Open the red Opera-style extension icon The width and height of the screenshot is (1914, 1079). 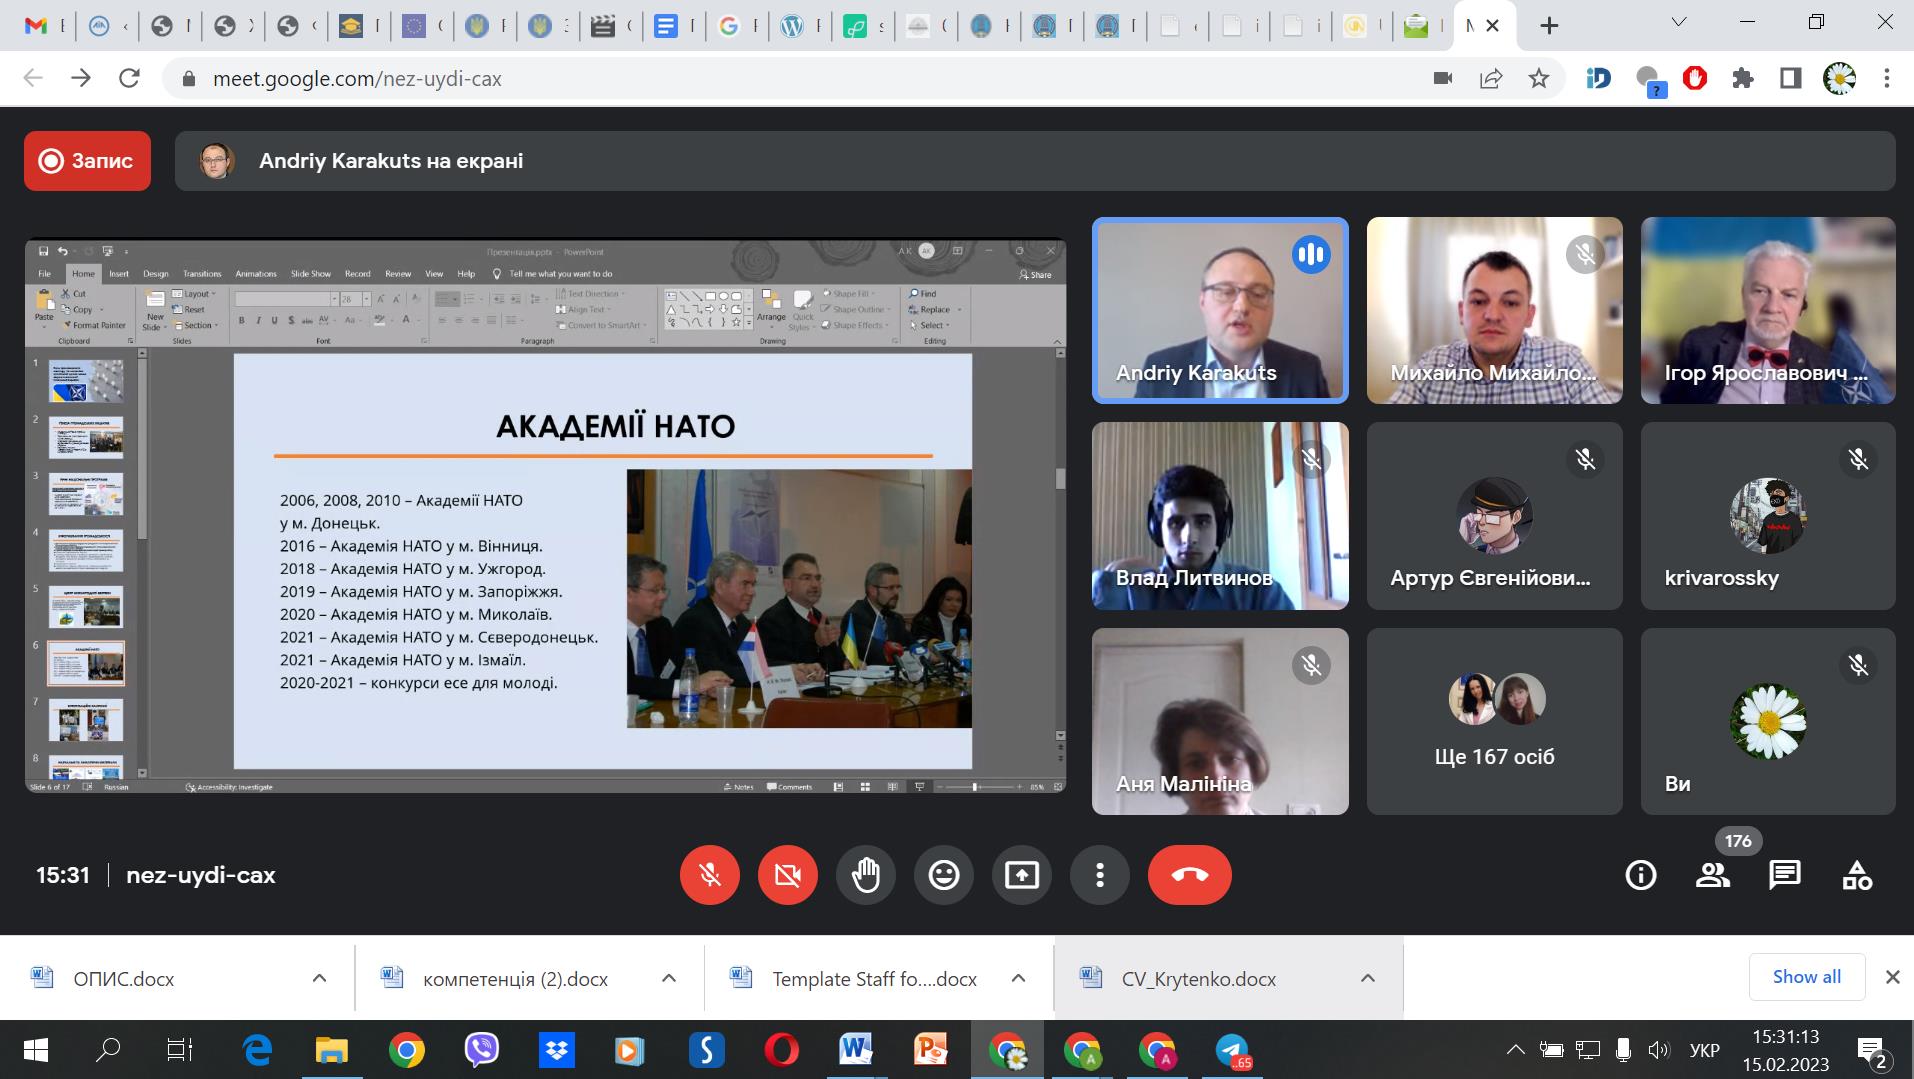click(x=1695, y=78)
